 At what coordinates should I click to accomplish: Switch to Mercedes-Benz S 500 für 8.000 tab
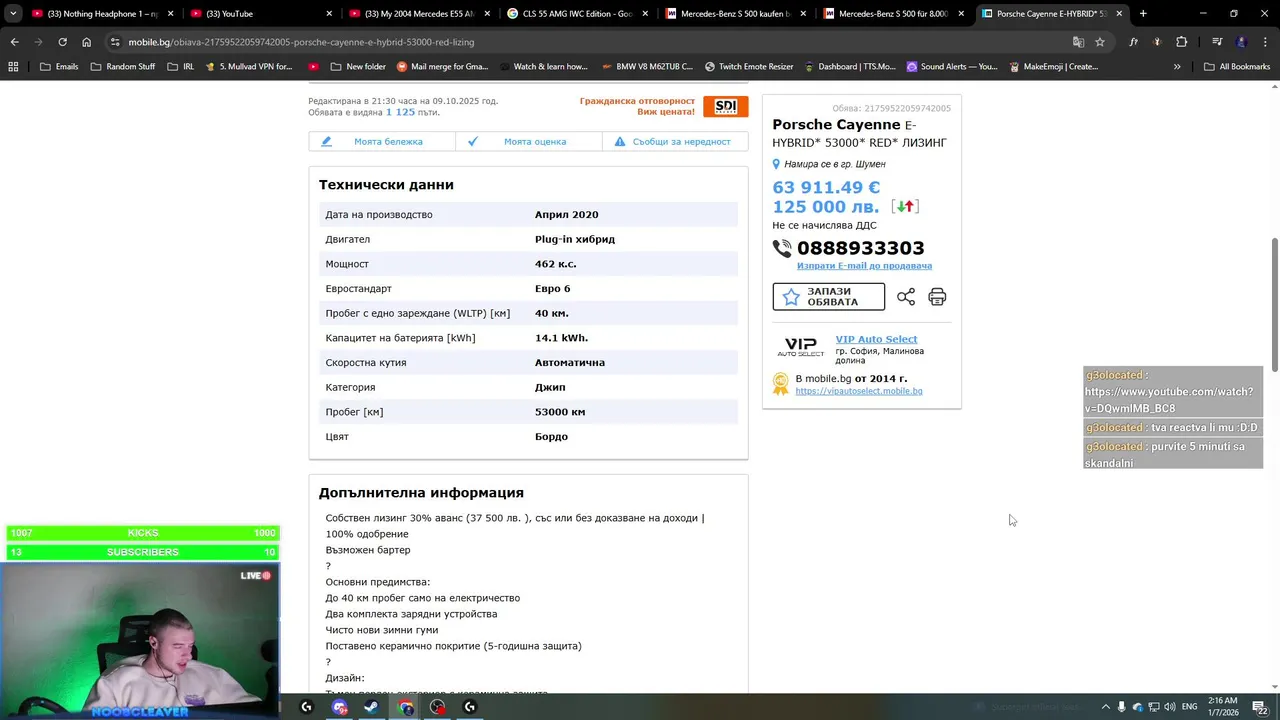[x=896, y=14]
